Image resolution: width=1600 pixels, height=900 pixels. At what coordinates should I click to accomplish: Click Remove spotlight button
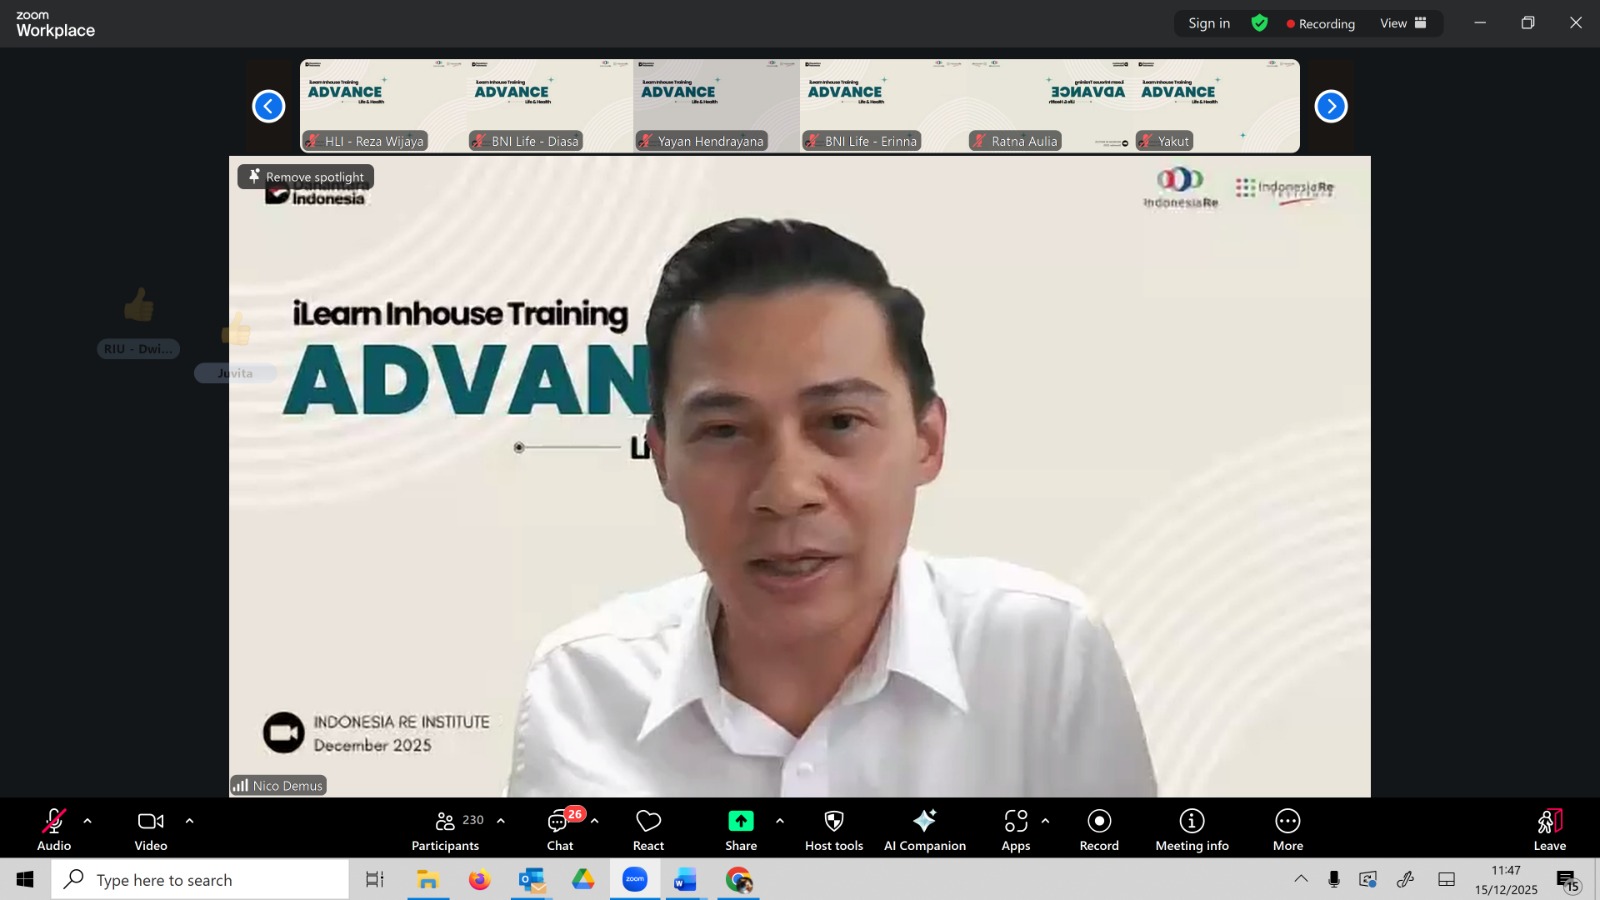(x=306, y=177)
